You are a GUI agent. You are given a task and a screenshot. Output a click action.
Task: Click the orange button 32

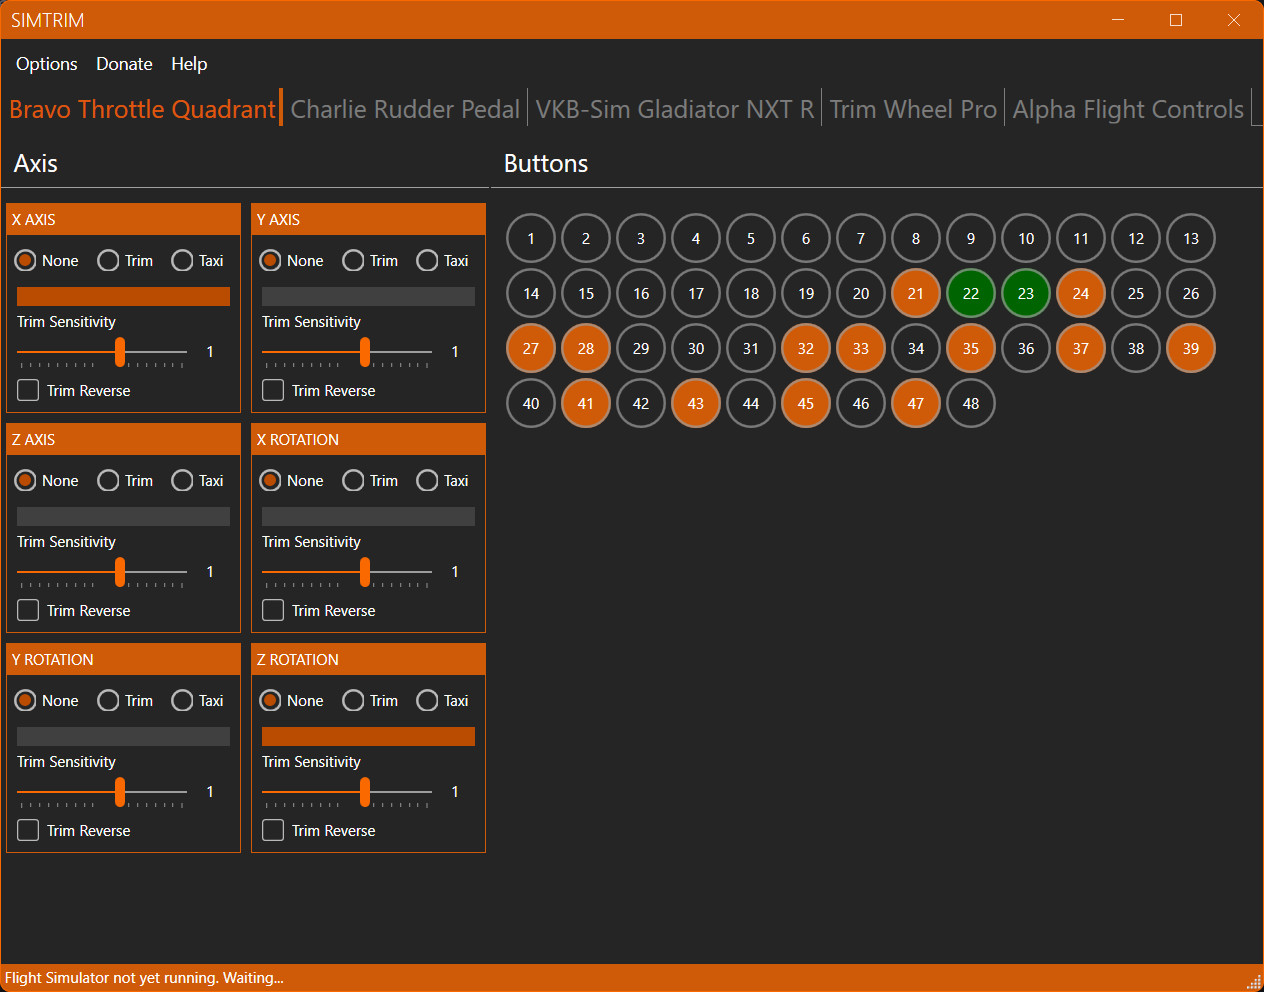tap(806, 348)
